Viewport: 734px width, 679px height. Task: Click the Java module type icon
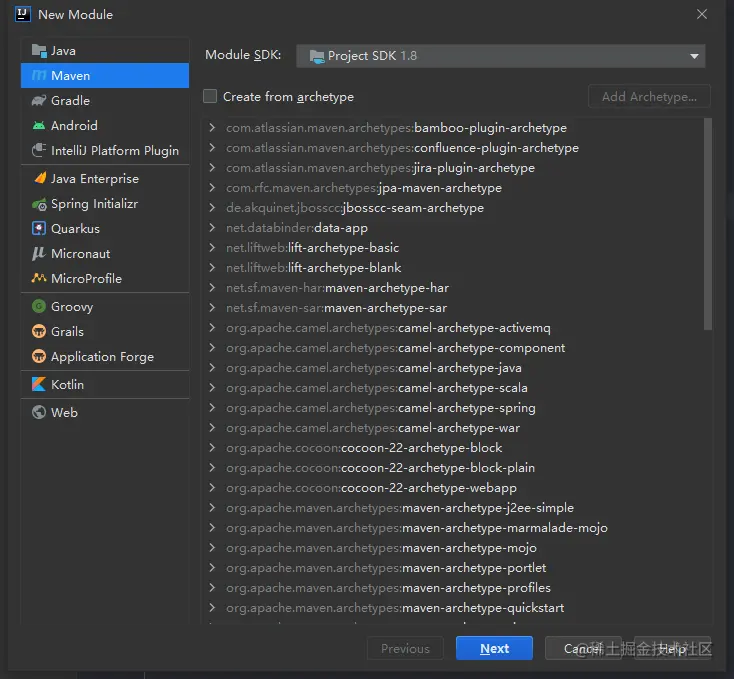39,51
